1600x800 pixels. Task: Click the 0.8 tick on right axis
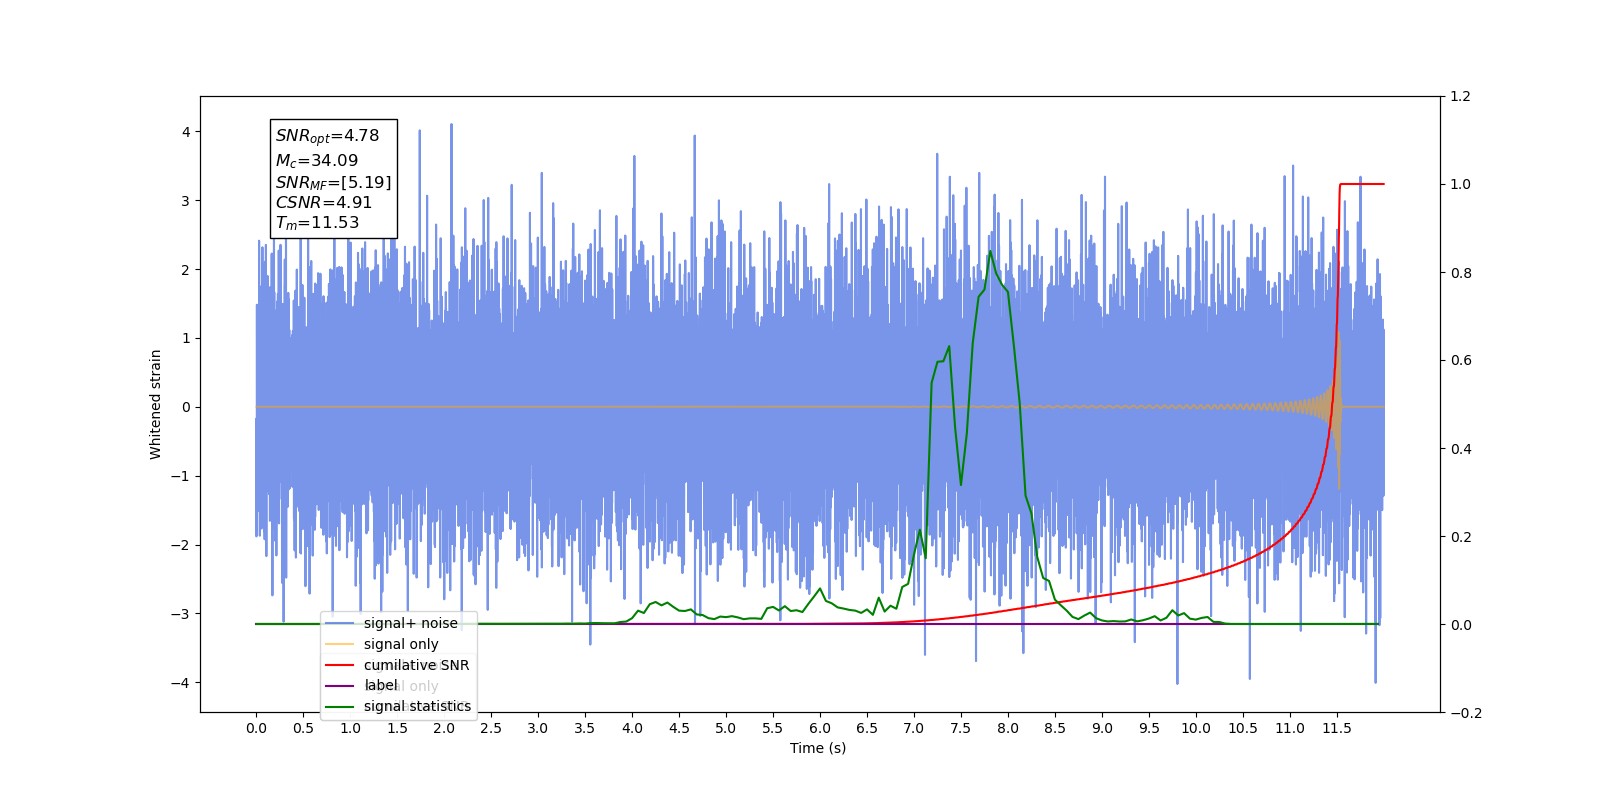click(x=1461, y=273)
